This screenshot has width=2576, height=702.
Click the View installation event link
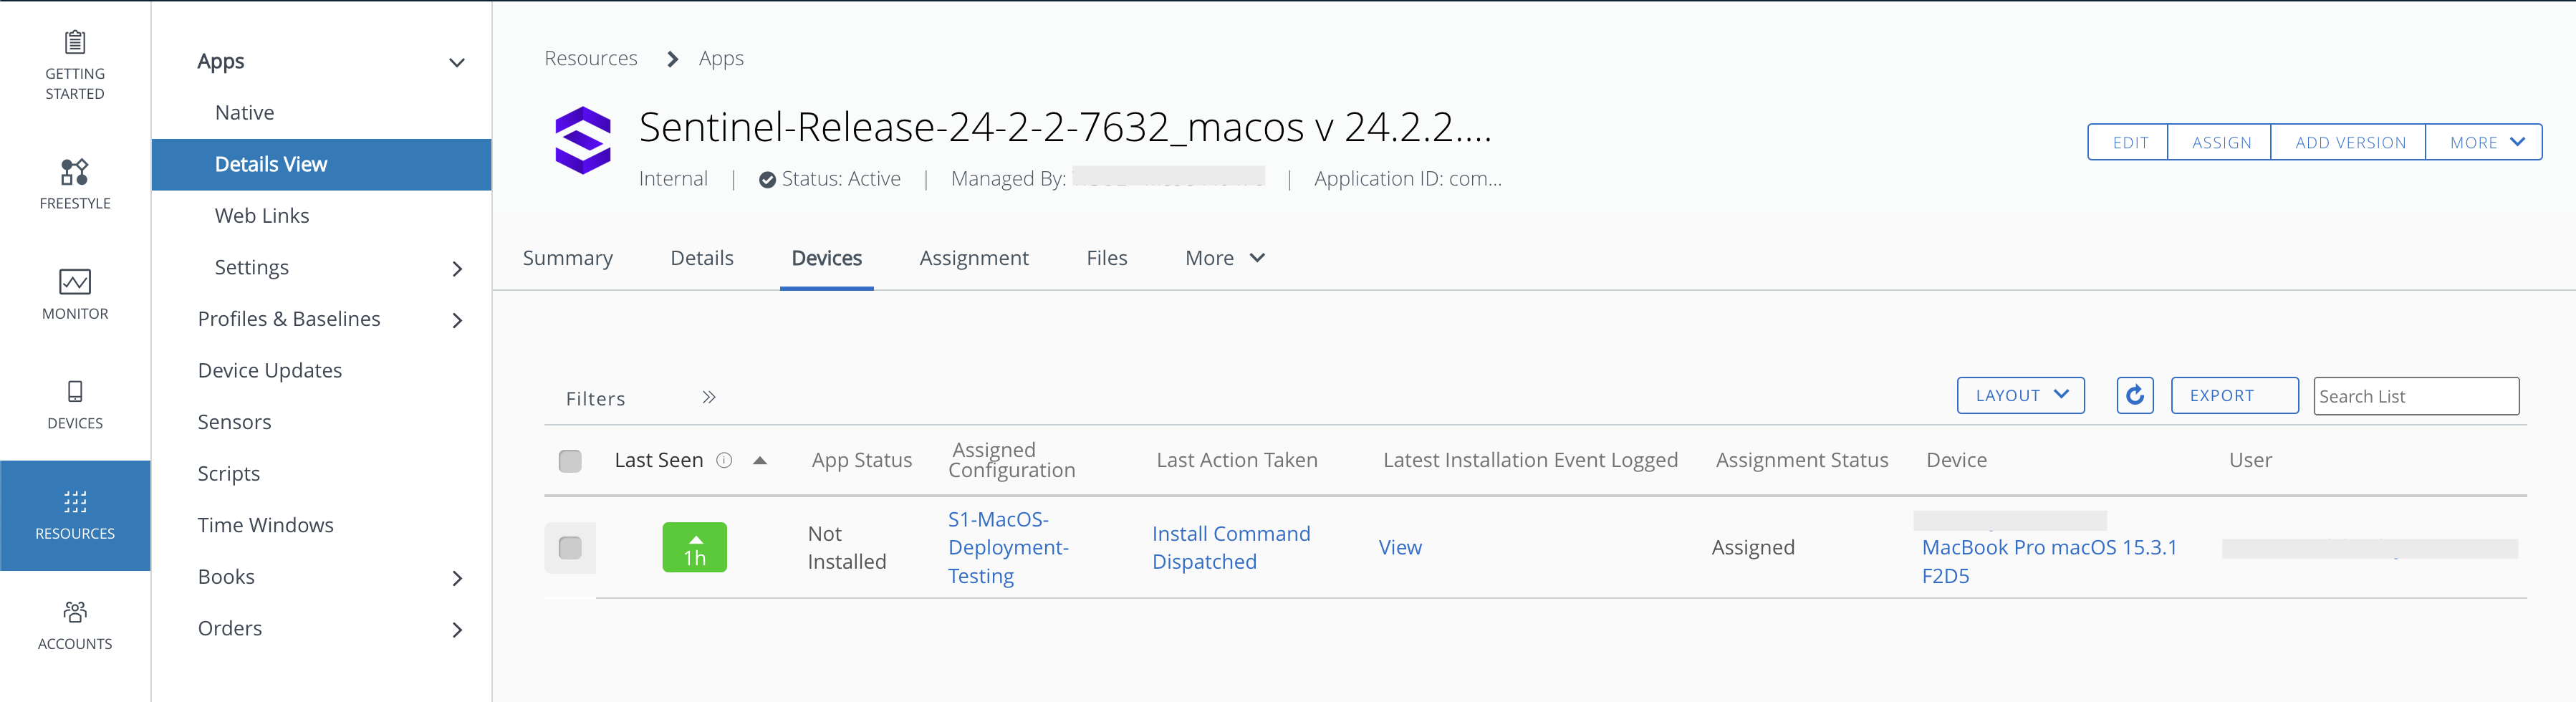(1399, 547)
